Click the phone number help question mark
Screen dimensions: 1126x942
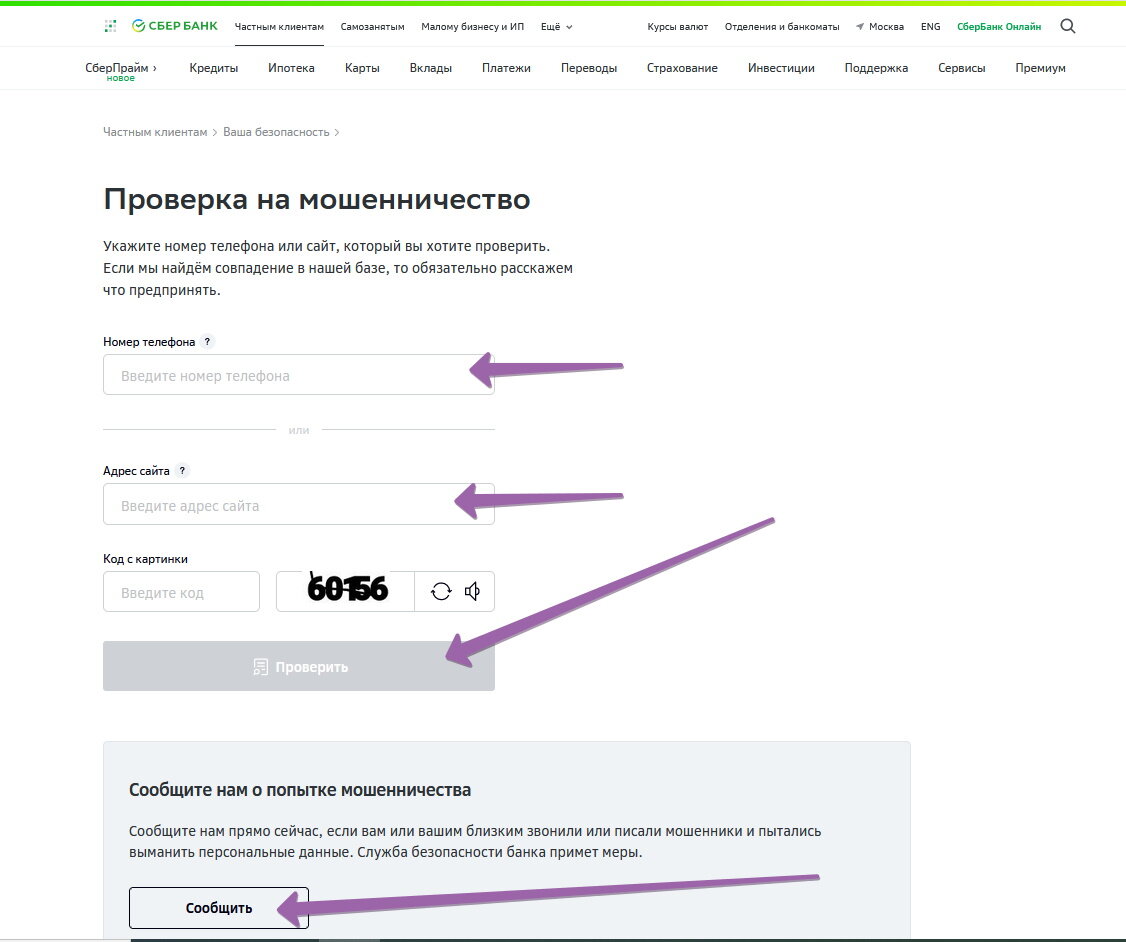[x=208, y=342]
